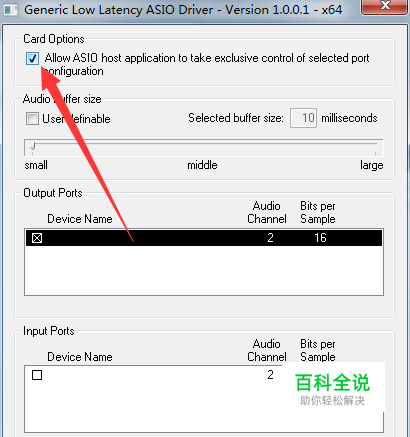Click the input port Audio Channel value 2

pos(270,375)
